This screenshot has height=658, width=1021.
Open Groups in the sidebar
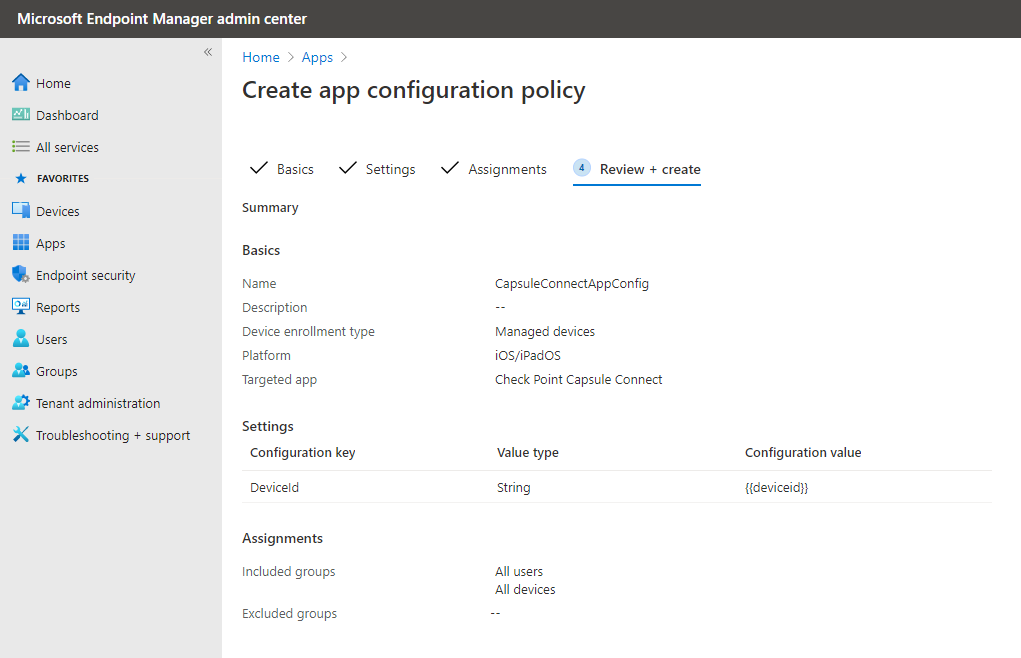pyautogui.click(x=57, y=371)
